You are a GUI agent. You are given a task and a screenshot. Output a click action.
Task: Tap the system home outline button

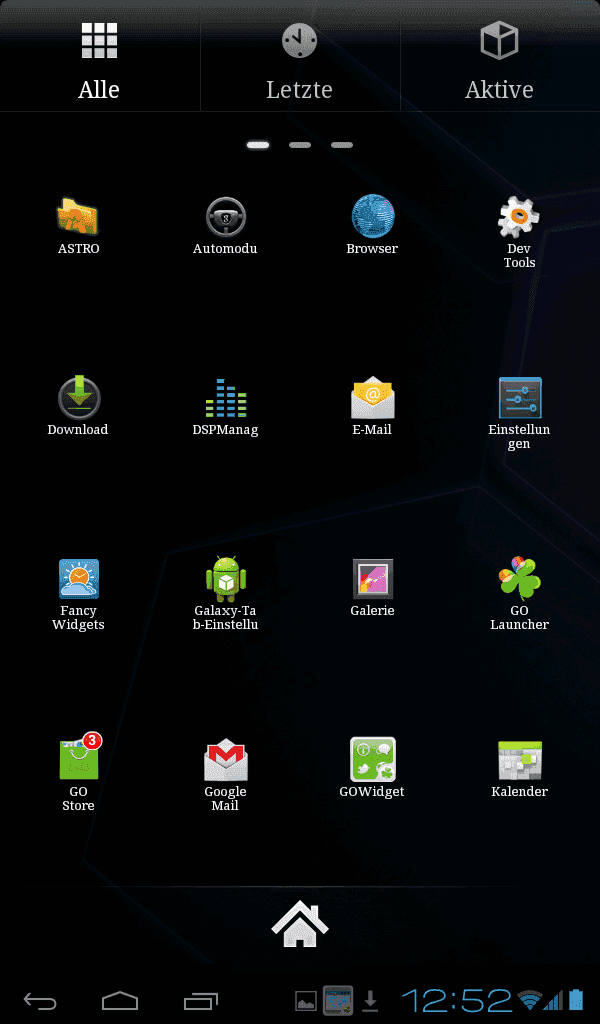pyautogui.click(x=120, y=1000)
